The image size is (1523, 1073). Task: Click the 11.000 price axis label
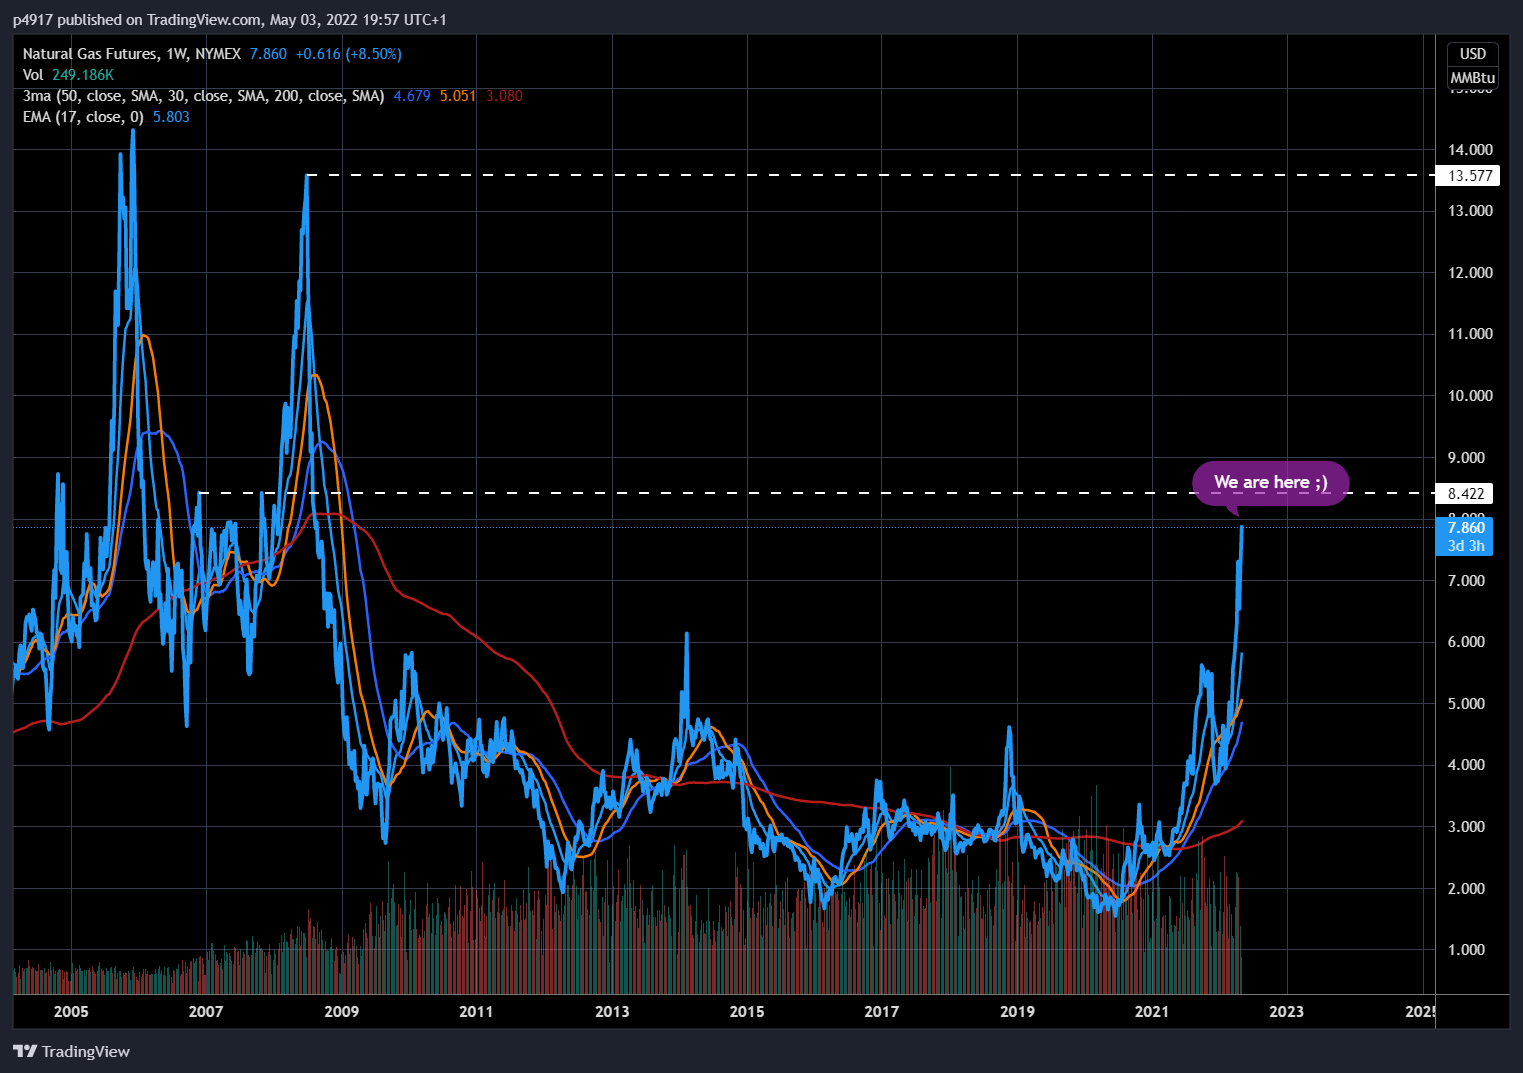(1470, 334)
